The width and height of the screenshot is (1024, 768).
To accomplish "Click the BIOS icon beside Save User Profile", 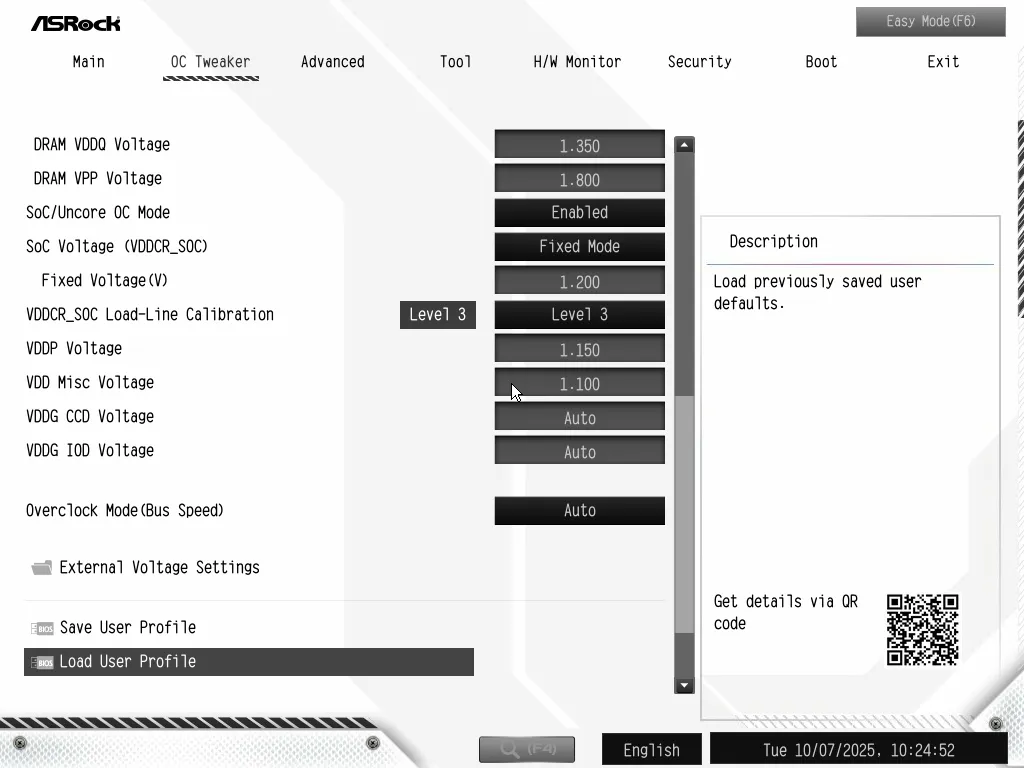I will coord(42,628).
